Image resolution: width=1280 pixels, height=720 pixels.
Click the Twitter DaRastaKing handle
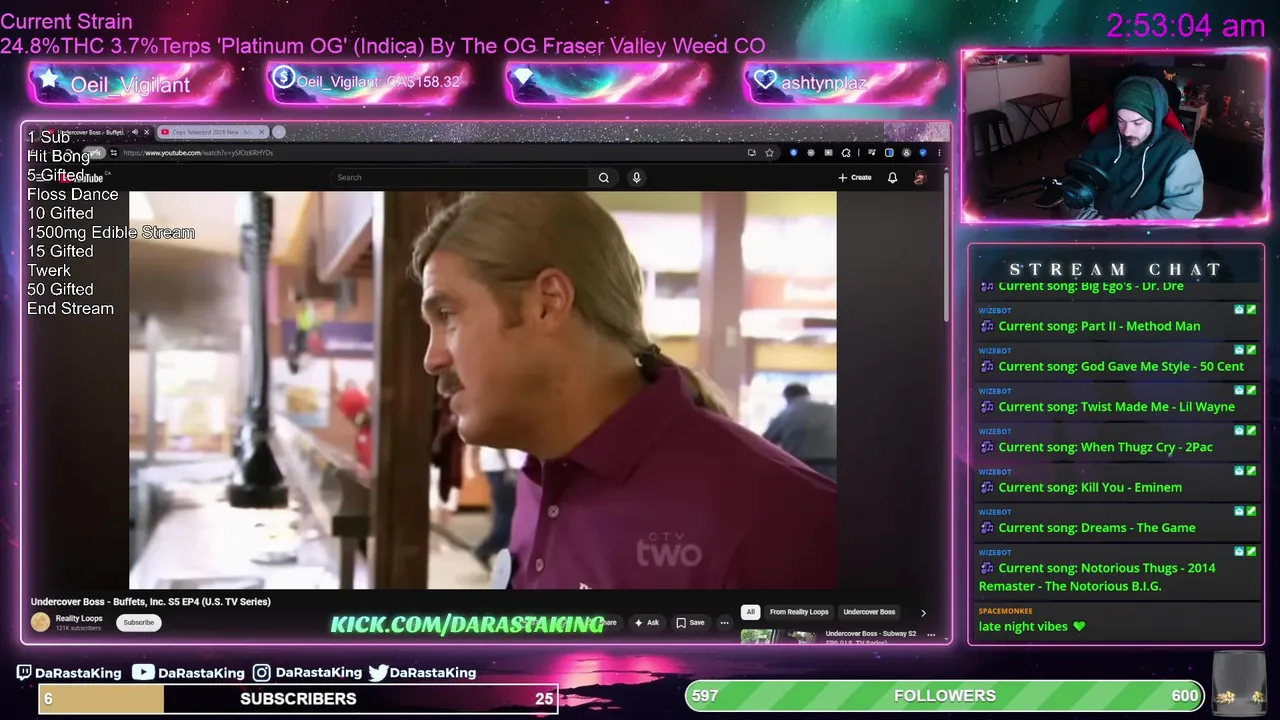(x=422, y=673)
